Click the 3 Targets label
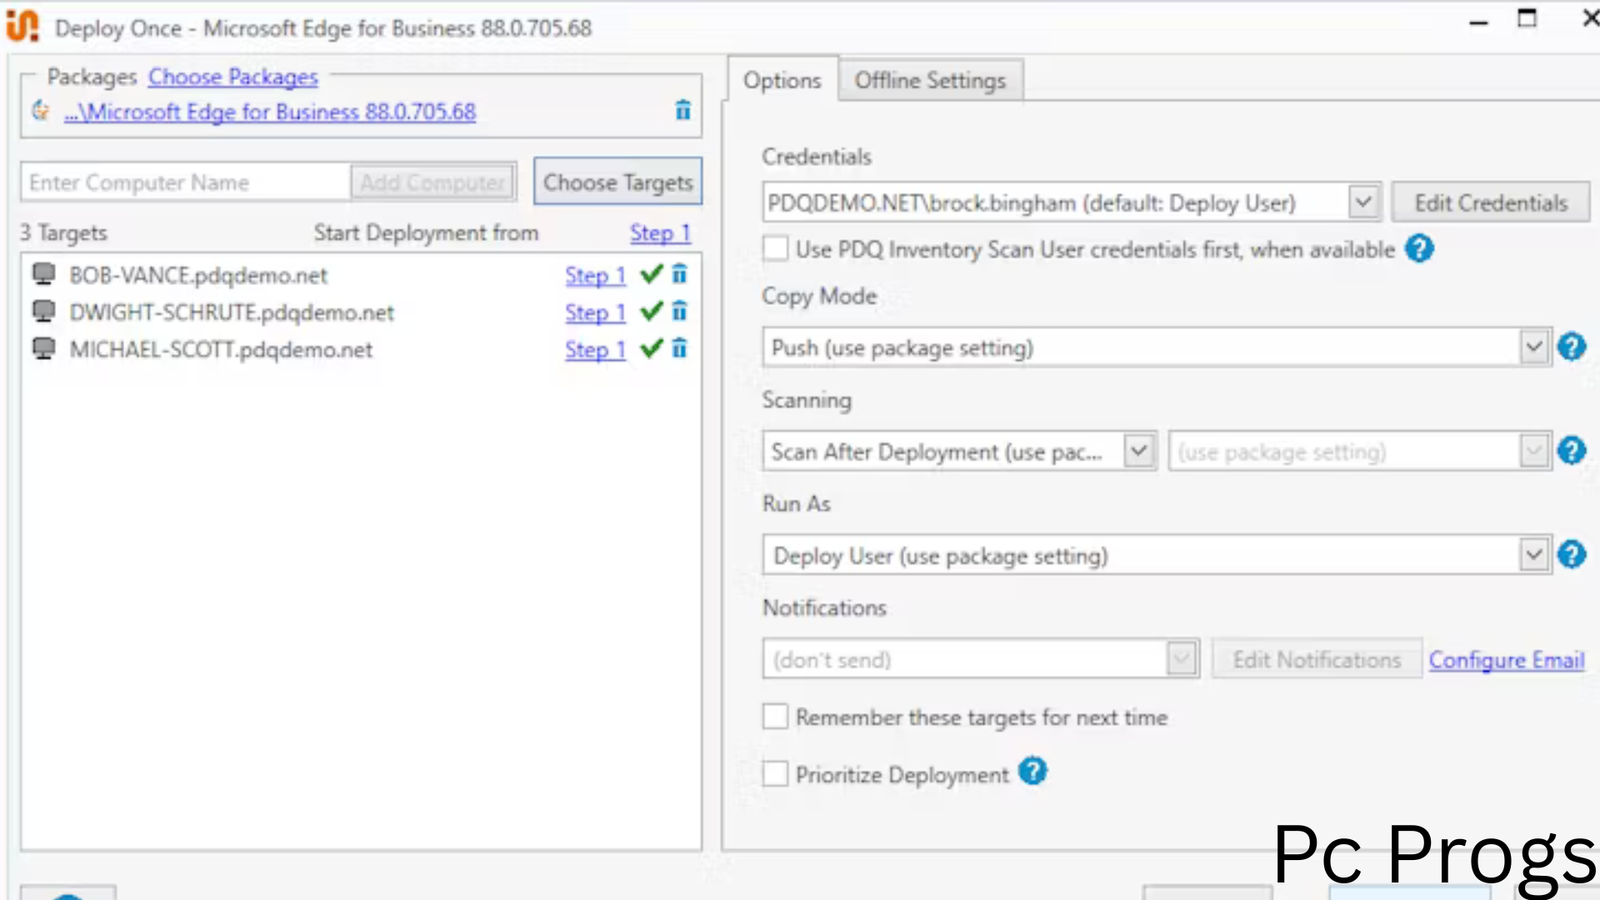This screenshot has height=900, width=1600. pos(63,233)
